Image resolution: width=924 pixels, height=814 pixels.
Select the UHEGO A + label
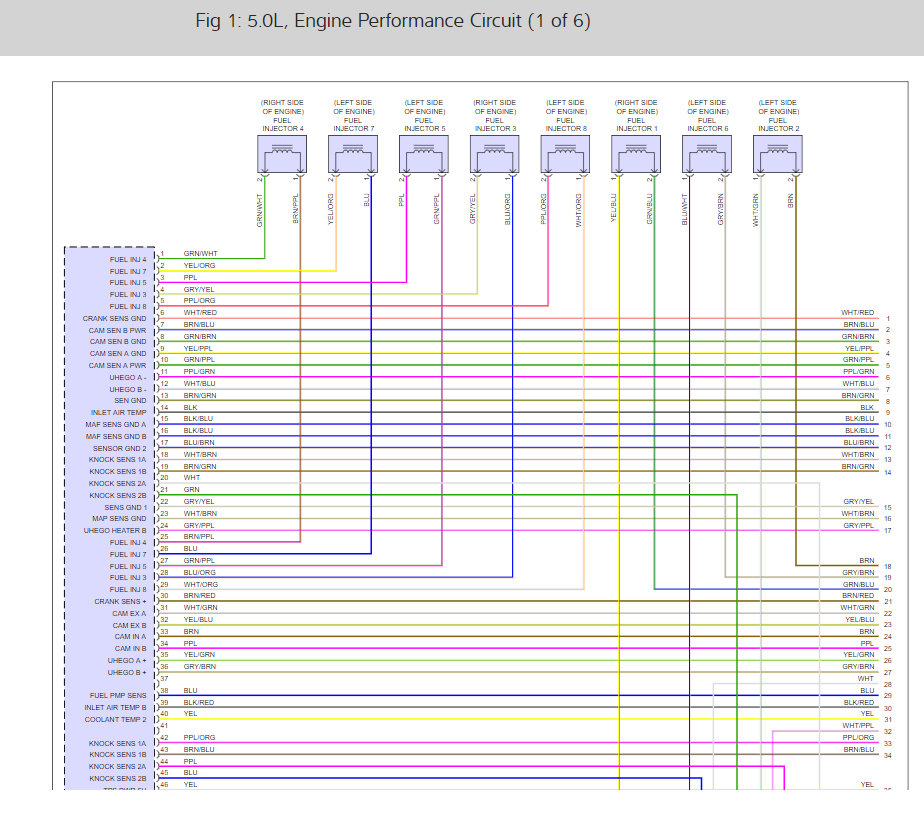[x=127, y=661]
